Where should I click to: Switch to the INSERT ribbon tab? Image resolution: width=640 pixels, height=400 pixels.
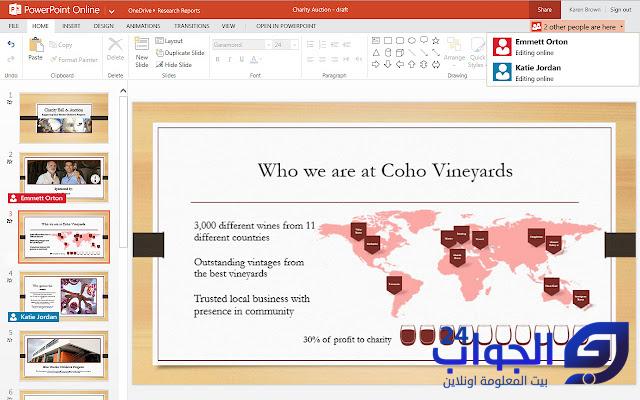71,25
